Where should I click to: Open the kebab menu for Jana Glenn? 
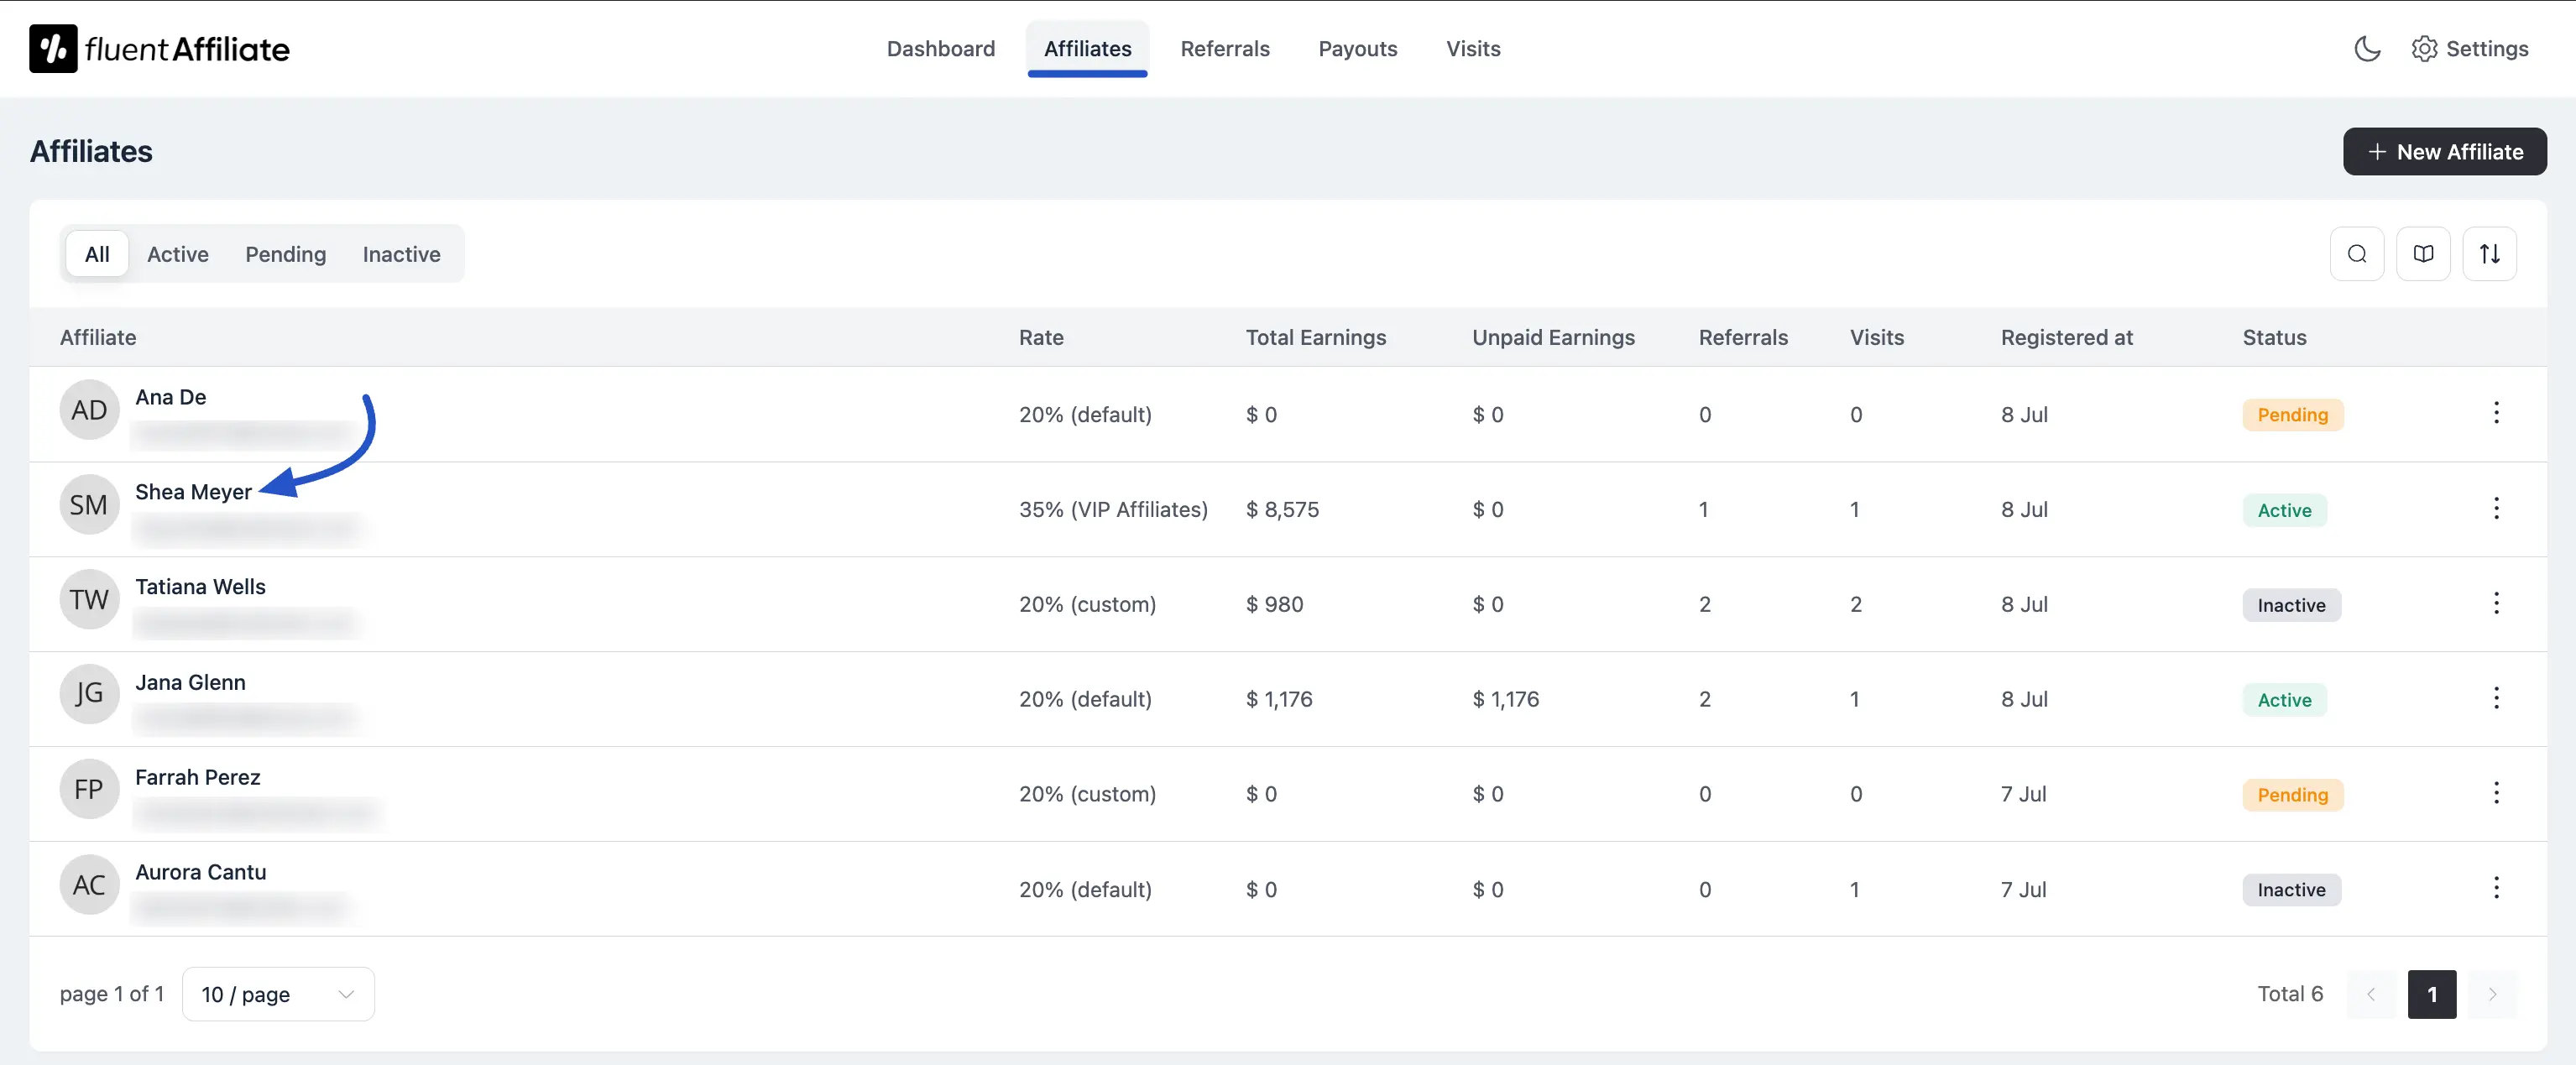[2497, 698]
